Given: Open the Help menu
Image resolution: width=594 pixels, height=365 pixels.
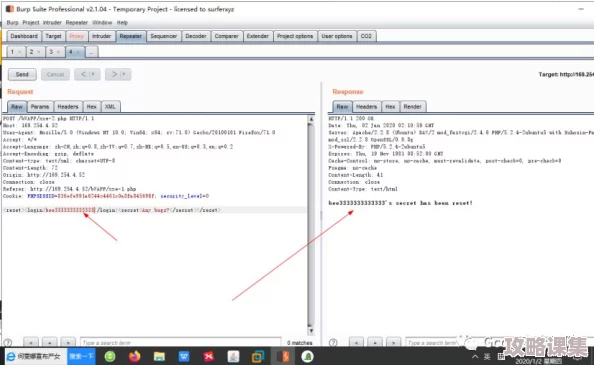Looking at the screenshot, I should (122, 22).
